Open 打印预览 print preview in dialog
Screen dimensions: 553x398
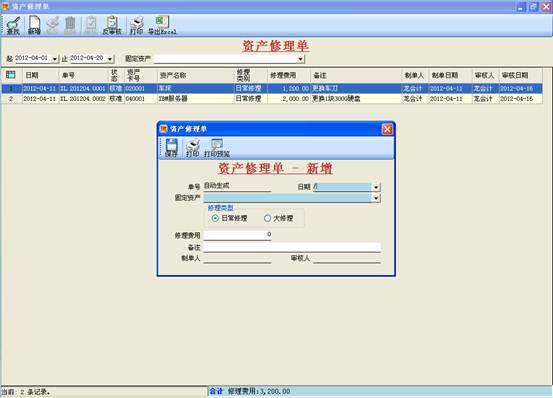217,148
